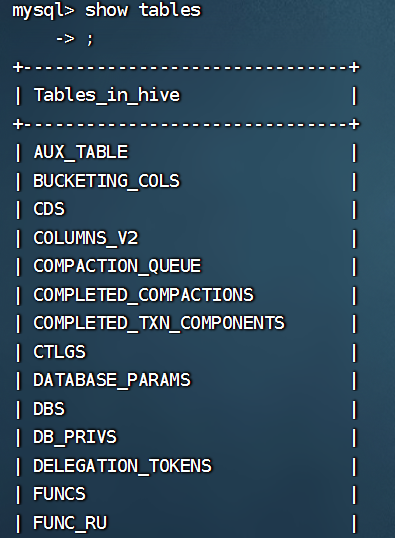395x538 pixels.
Task: Click the semicolon on the continuation line
Action: pyautogui.click(x=90, y=39)
